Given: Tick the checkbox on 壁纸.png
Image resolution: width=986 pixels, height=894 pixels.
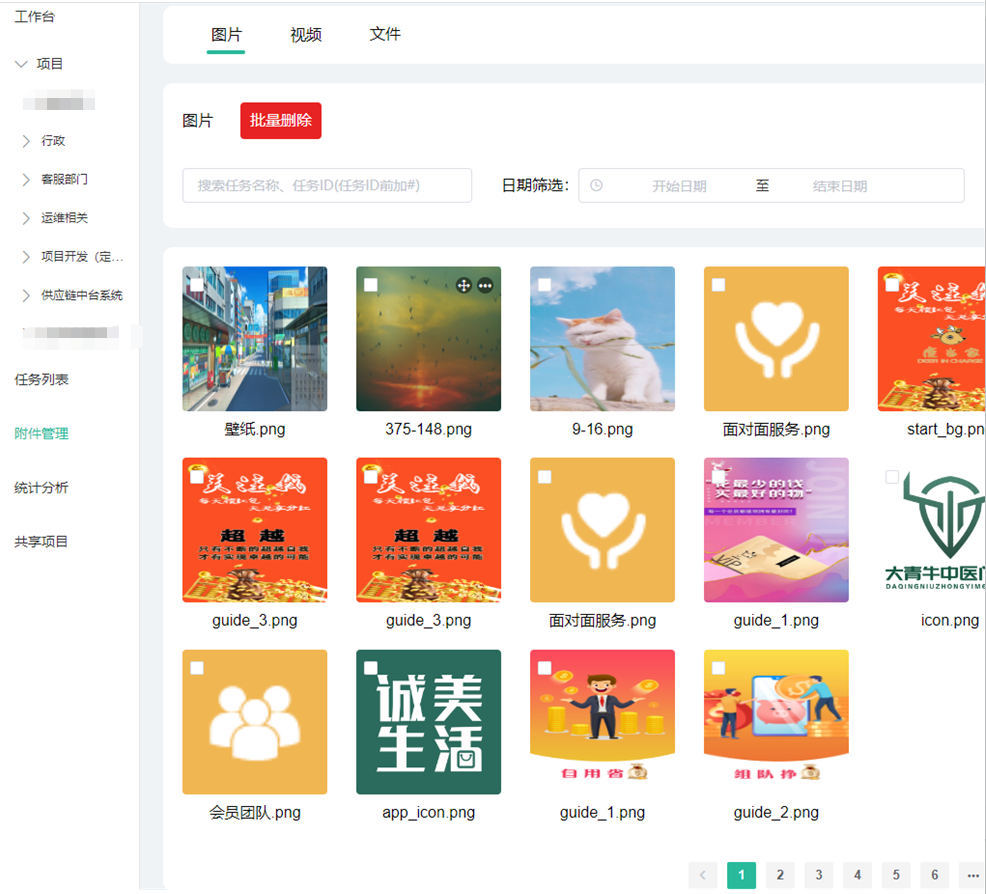Looking at the screenshot, I should click(197, 285).
